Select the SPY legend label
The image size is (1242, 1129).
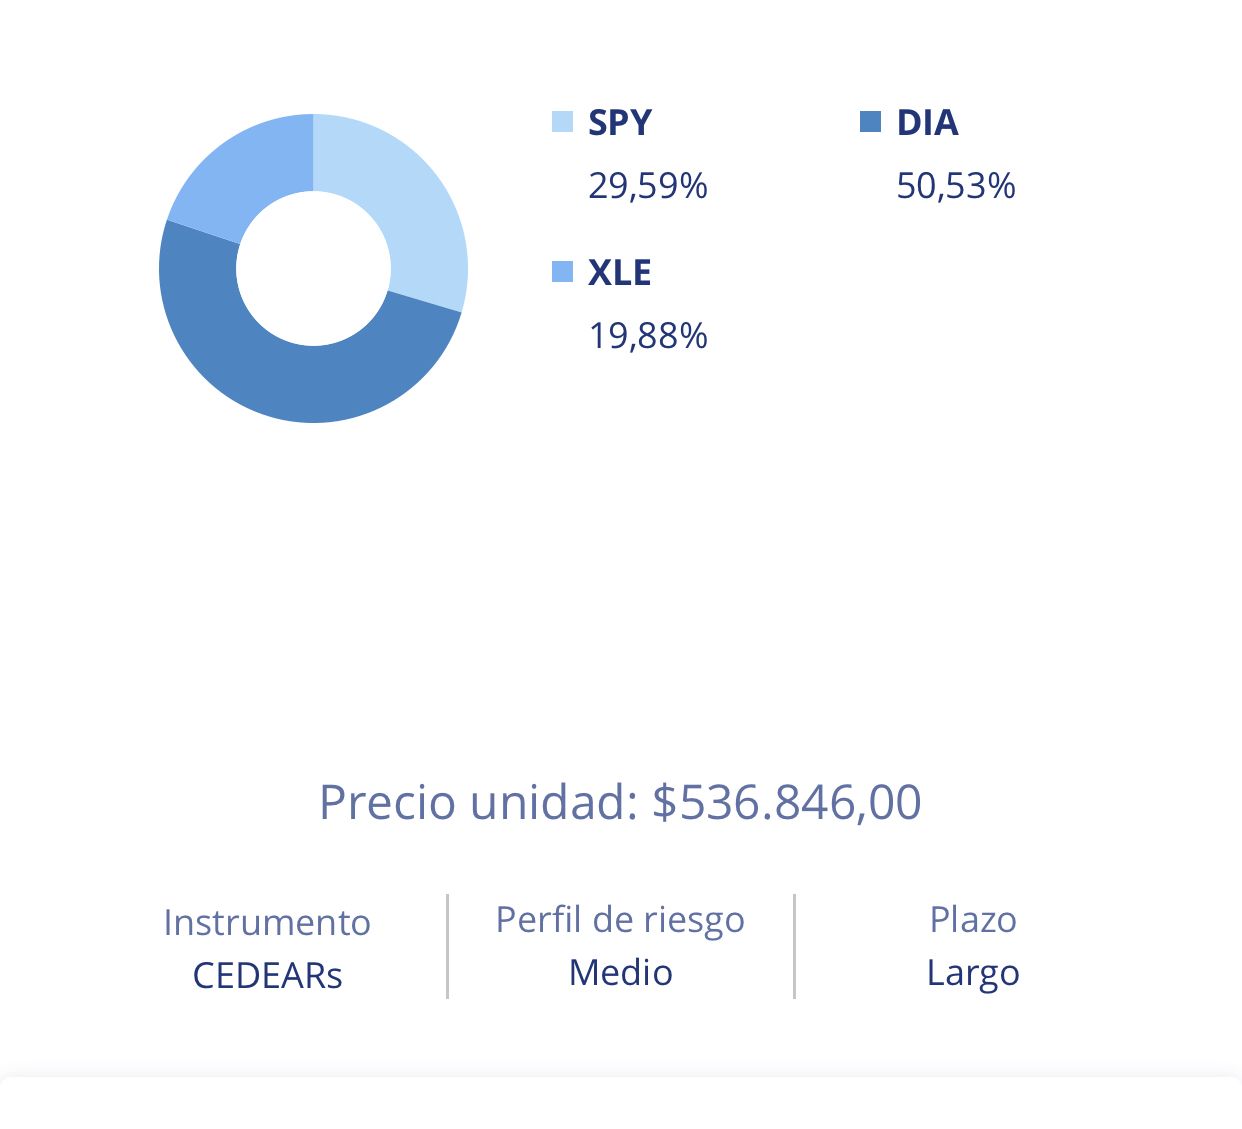[x=620, y=122]
